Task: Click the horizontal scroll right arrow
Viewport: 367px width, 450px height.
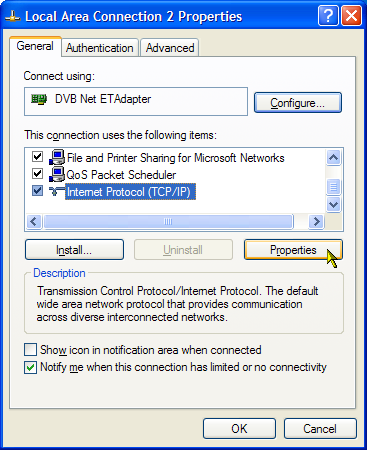Action: pyautogui.click(x=316, y=221)
